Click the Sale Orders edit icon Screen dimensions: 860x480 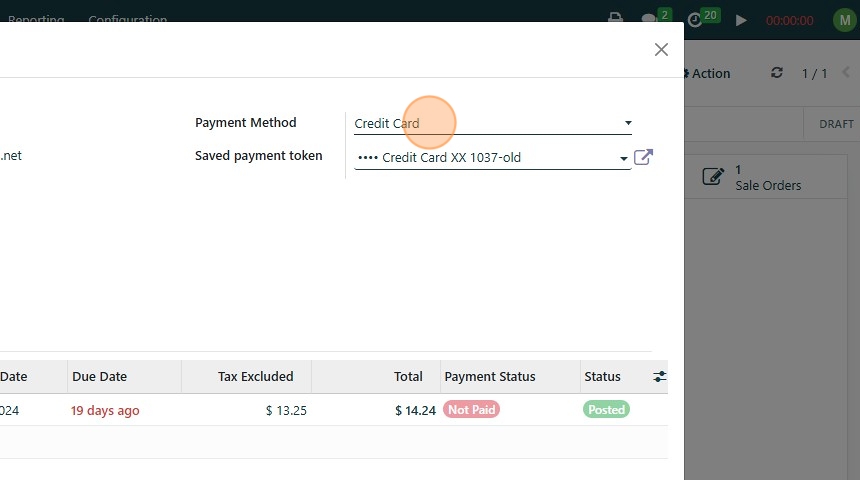click(713, 176)
